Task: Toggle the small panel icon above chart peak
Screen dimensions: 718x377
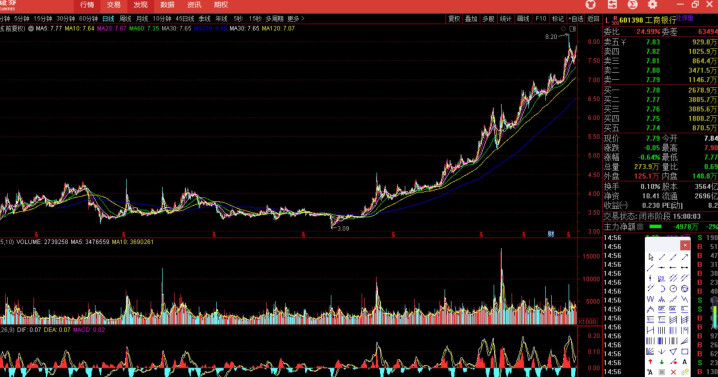Action: pos(572,29)
